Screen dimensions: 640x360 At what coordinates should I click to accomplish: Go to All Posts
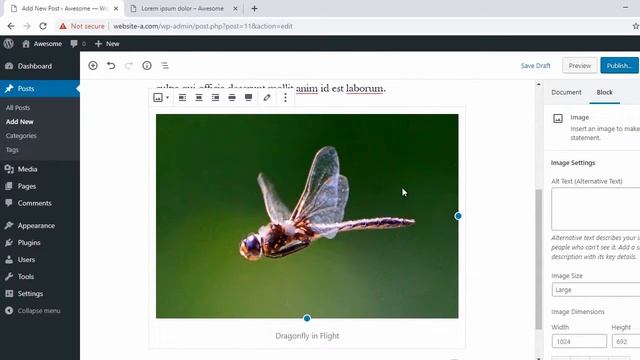18,108
